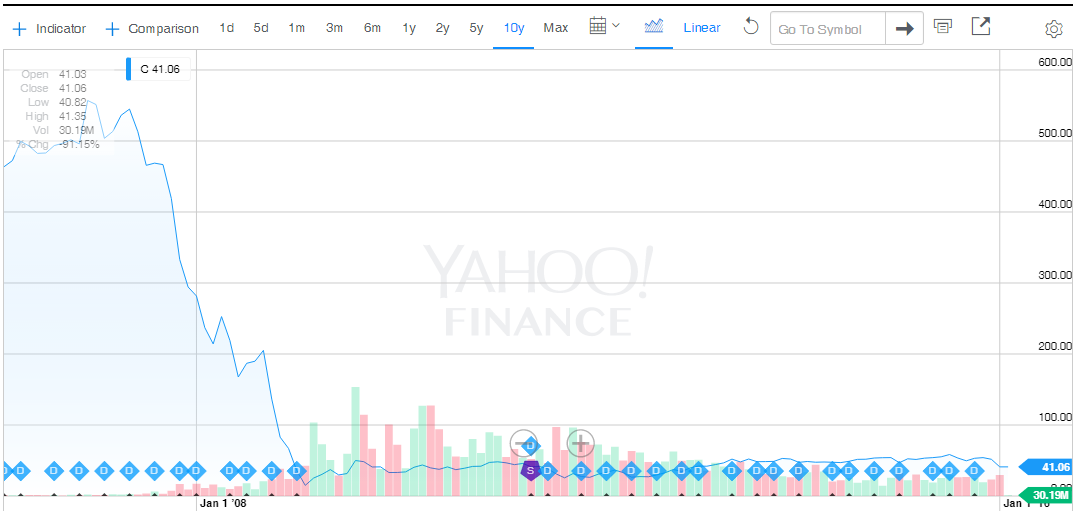This screenshot has width=1082, height=514.
Task: Select the purple S split marker
Action: click(530, 471)
